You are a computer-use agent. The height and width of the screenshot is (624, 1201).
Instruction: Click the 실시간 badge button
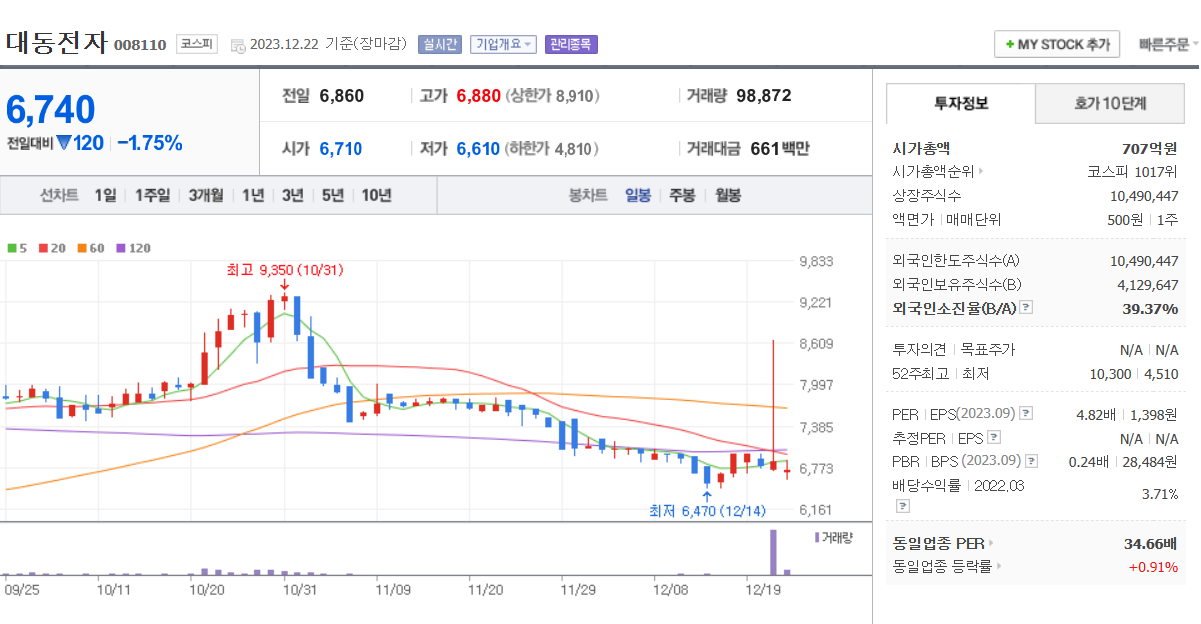440,45
